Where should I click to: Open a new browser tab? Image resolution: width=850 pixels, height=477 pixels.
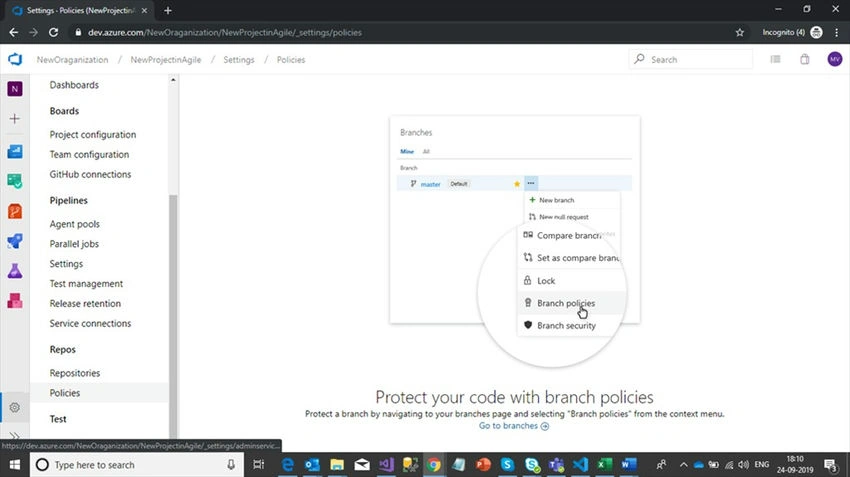tap(168, 10)
